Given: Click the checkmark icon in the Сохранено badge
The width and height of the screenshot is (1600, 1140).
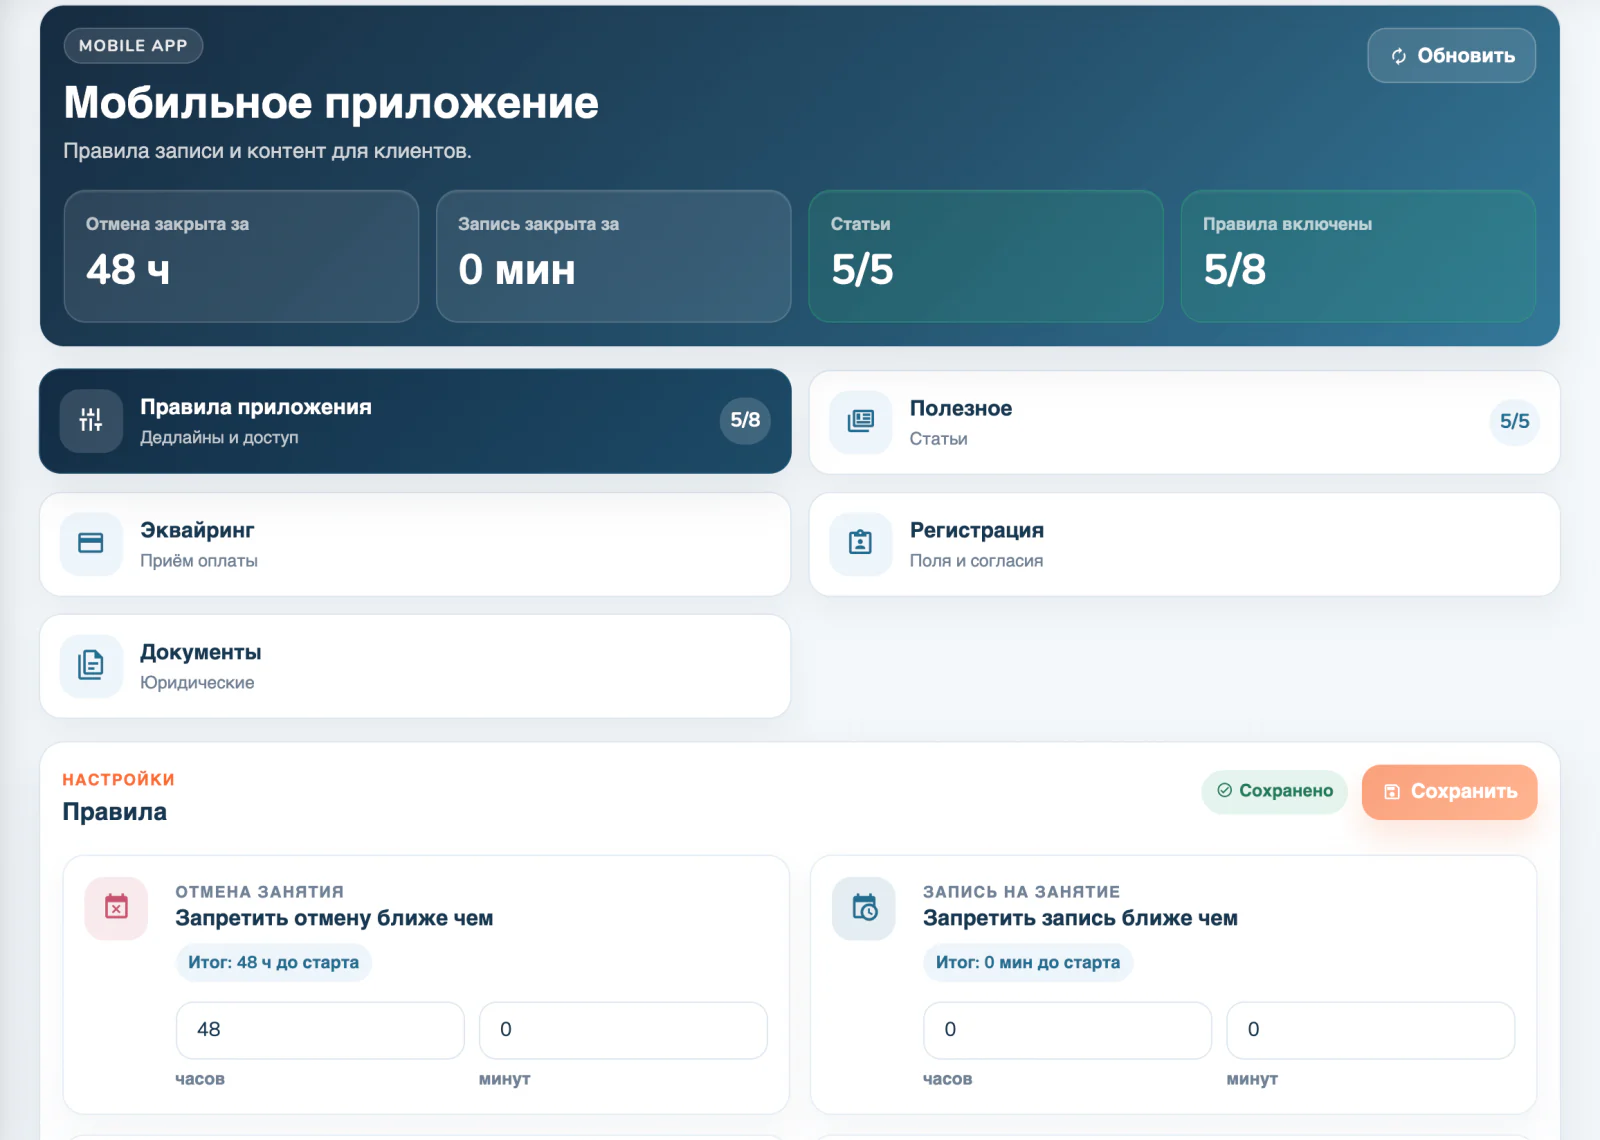Looking at the screenshot, I should [1224, 791].
